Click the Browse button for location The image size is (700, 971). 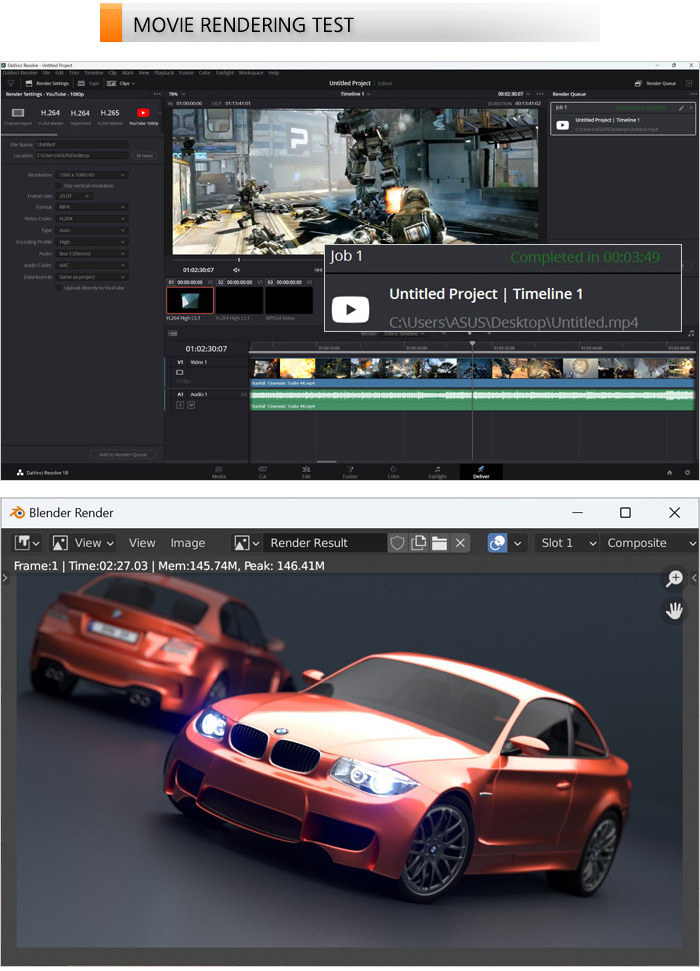pos(145,156)
